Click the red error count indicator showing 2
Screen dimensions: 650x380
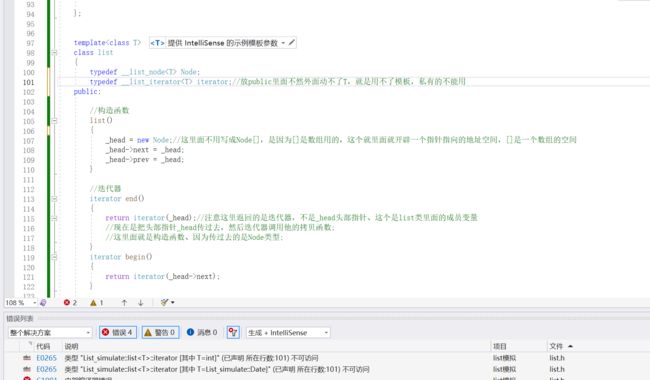(x=70, y=303)
